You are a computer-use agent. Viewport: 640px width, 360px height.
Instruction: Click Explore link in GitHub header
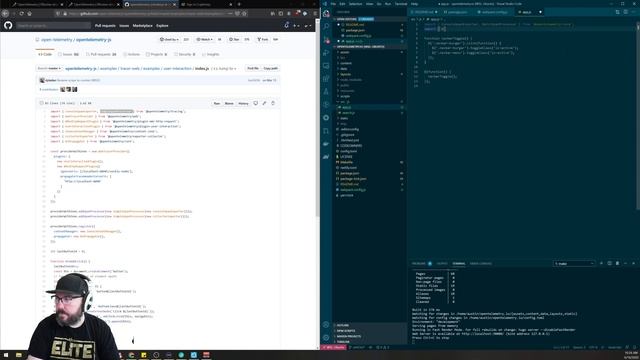(162, 26)
